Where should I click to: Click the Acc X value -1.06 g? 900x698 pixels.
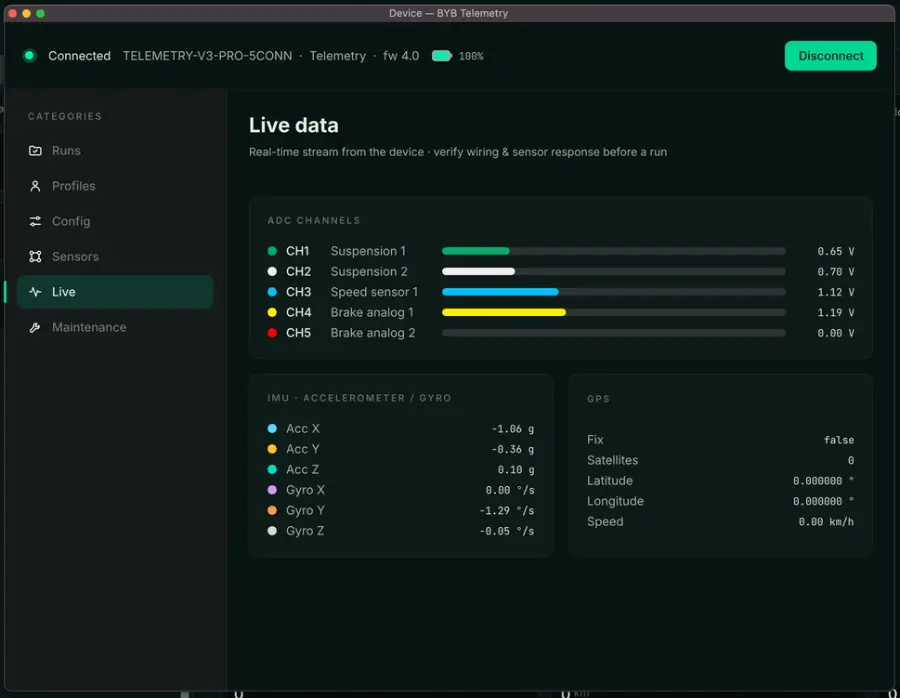[513, 429]
